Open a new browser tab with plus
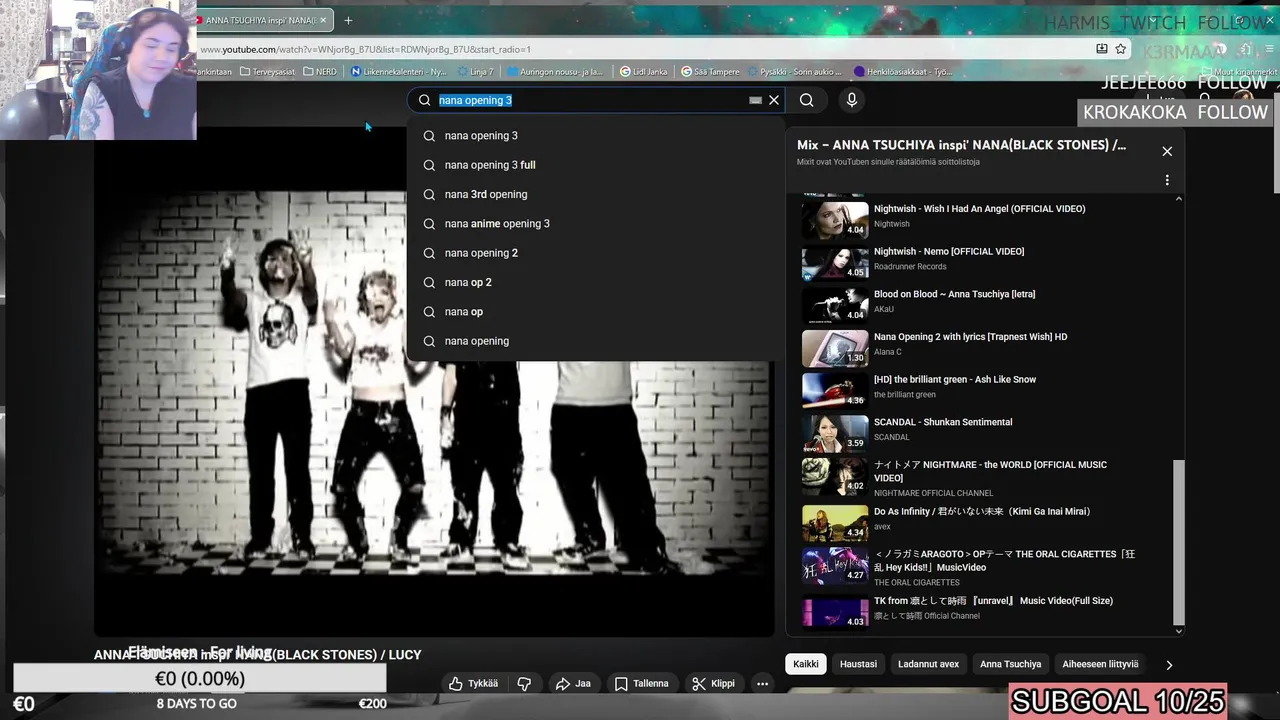 (x=348, y=20)
